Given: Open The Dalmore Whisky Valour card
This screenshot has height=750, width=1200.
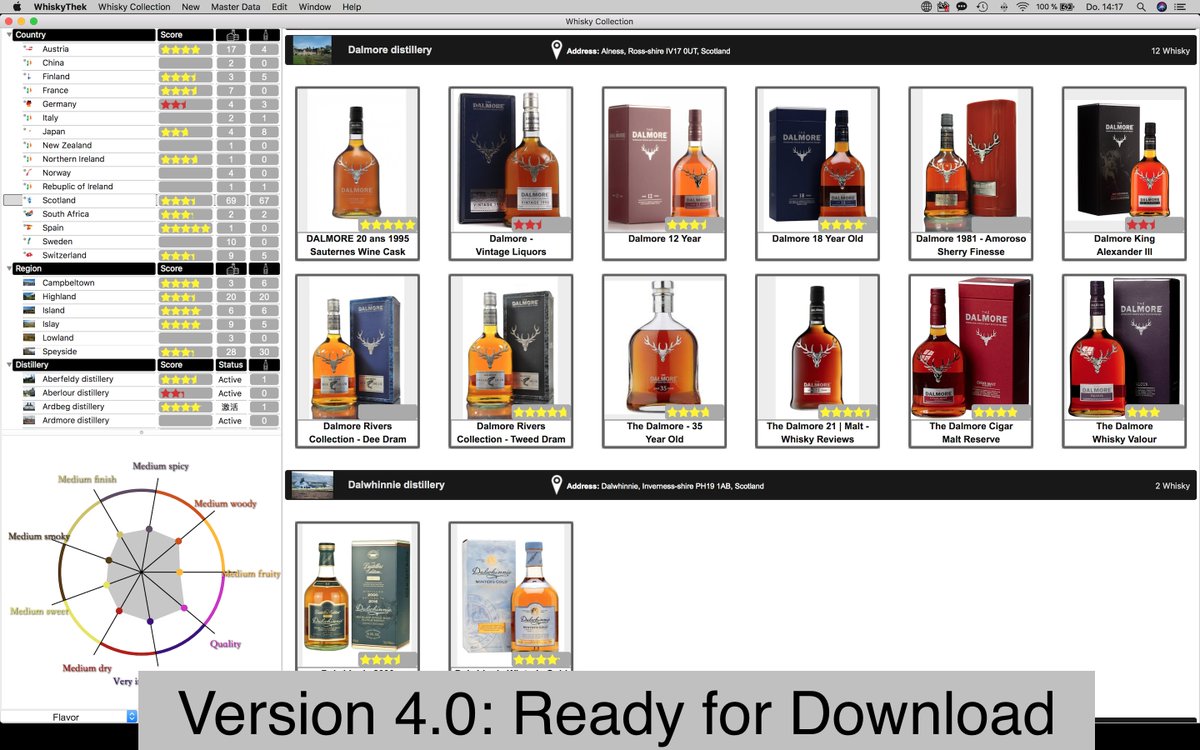Looking at the screenshot, I should (x=1124, y=361).
